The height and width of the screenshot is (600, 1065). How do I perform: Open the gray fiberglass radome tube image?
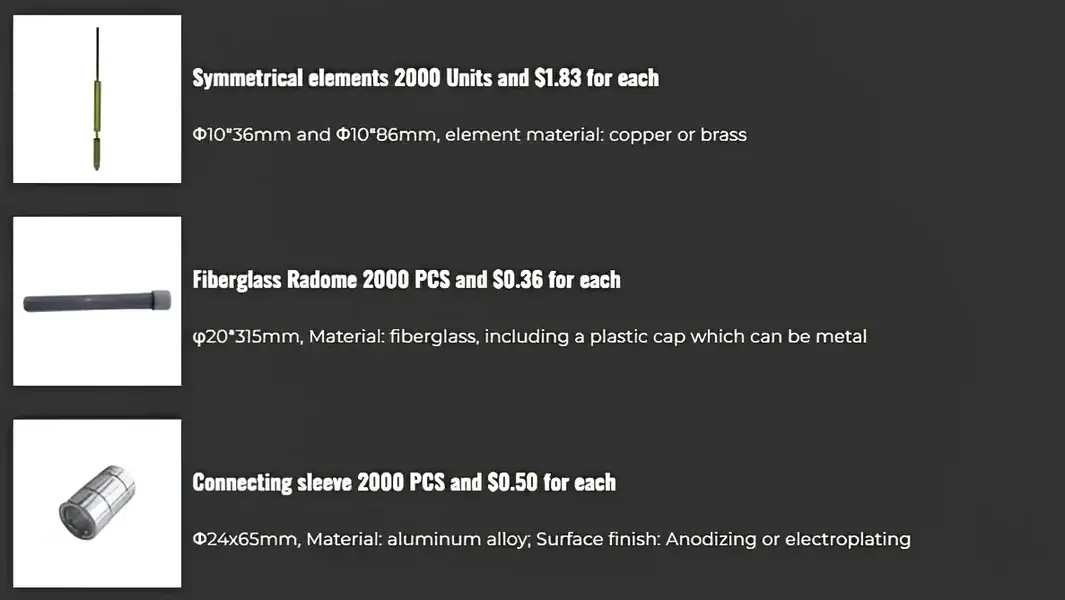[97, 301]
